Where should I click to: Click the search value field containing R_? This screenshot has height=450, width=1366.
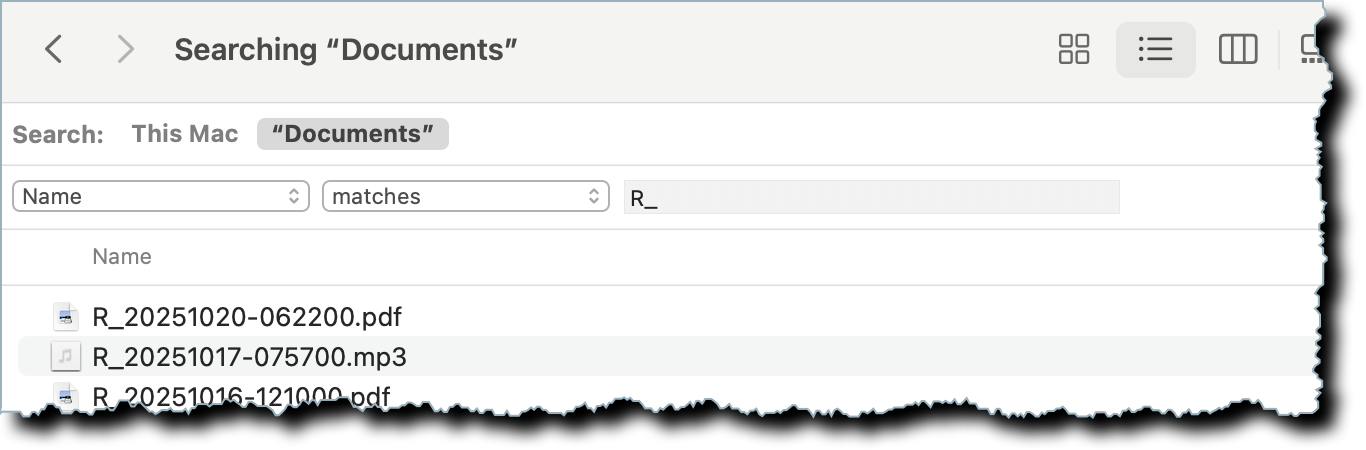point(871,197)
